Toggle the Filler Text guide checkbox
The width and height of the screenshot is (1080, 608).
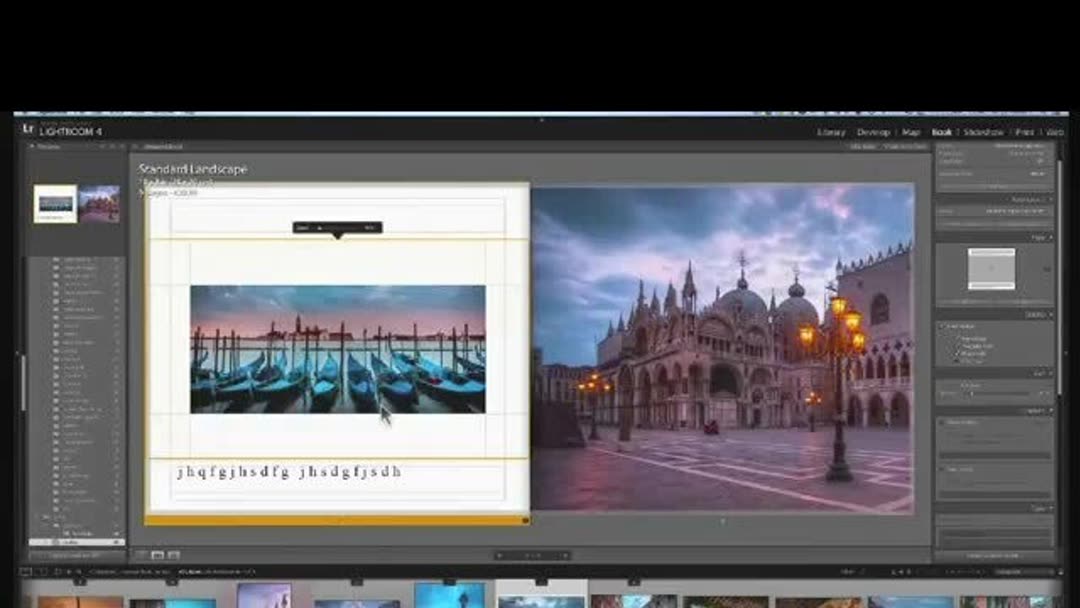[956, 361]
